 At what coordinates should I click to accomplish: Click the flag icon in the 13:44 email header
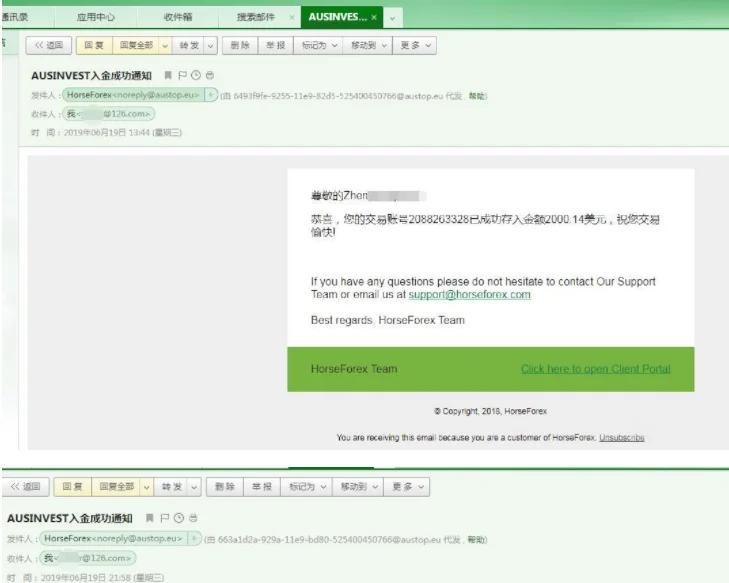coord(182,75)
